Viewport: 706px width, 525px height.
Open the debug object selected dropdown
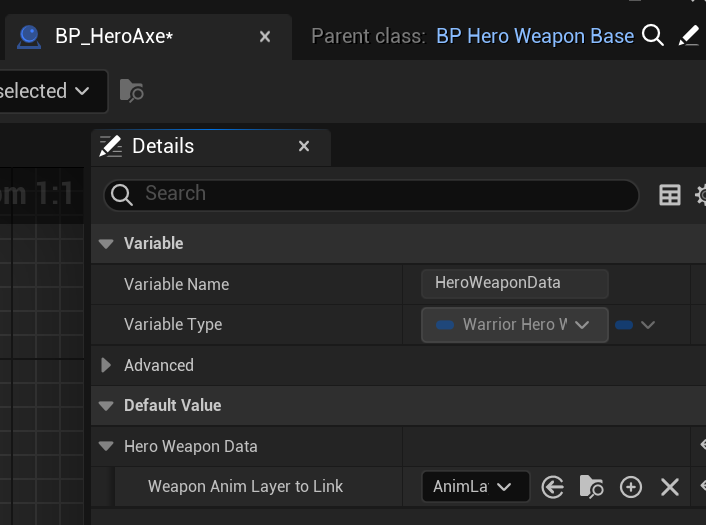[50, 91]
